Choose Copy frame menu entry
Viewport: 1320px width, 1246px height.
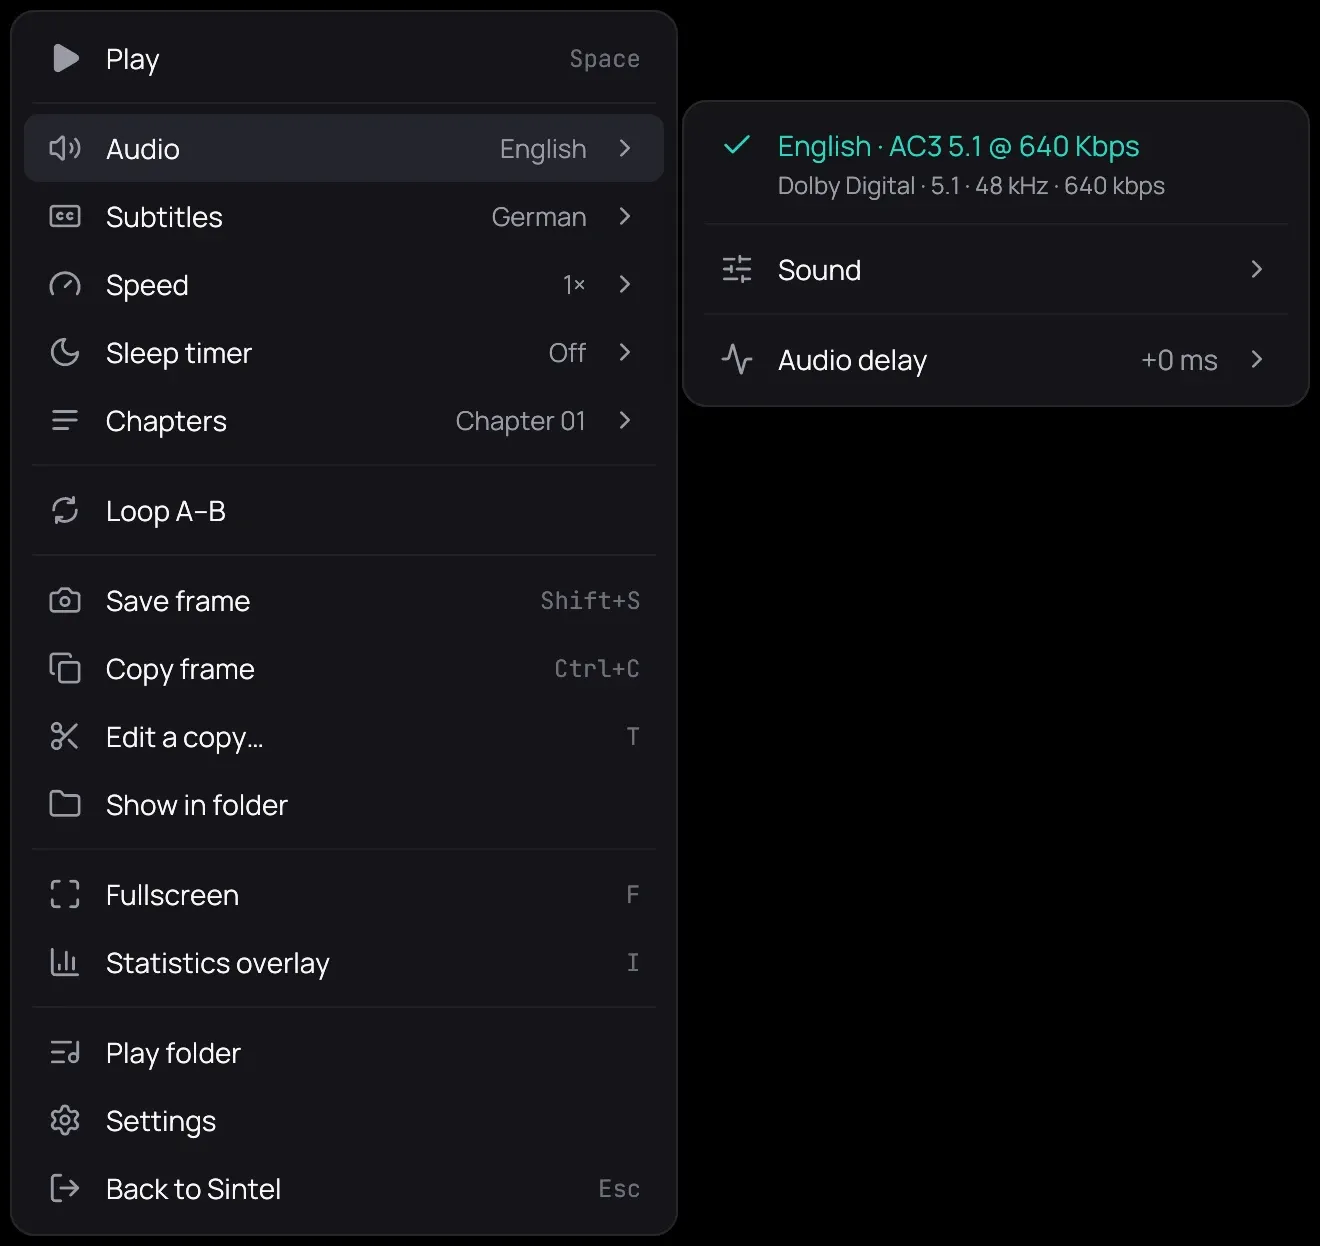coord(344,668)
